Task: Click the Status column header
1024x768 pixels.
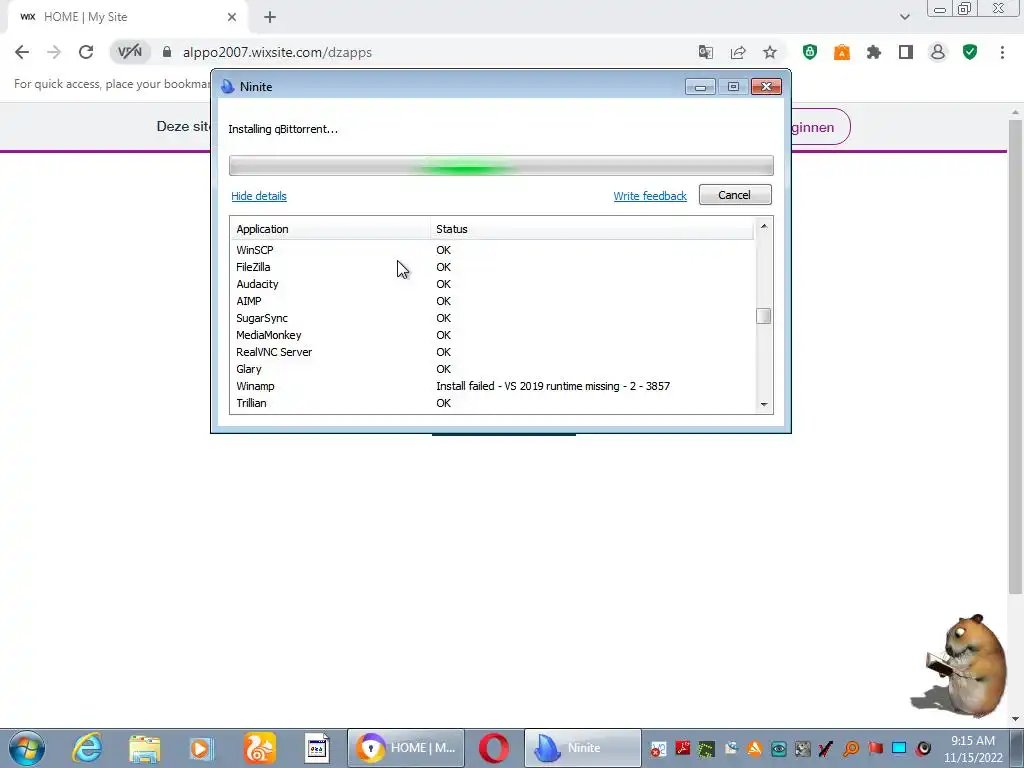Action: pos(592,229)
